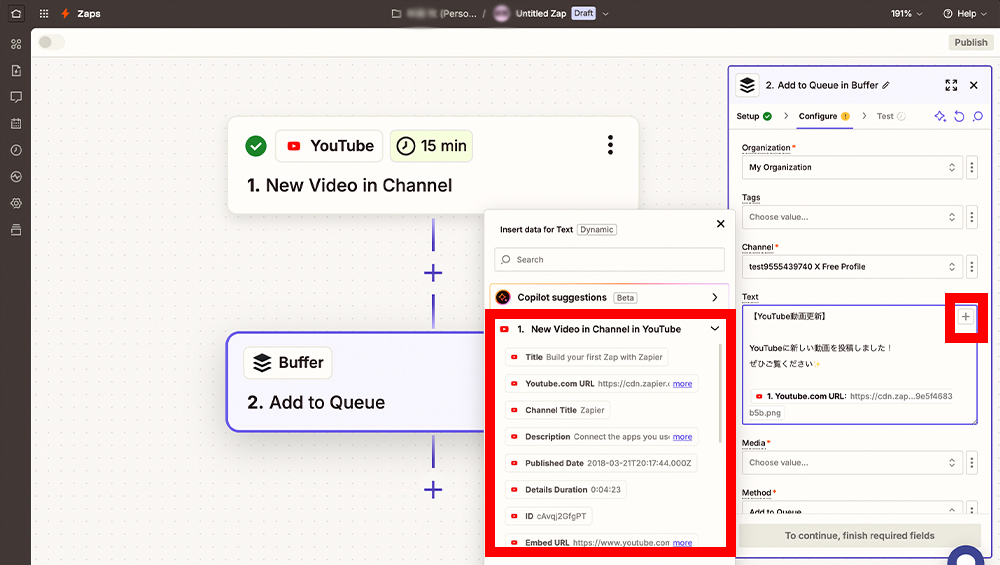Screen dimensions: 1000x565
Task: Open the Organization dropdown
Action: point(852,167)
